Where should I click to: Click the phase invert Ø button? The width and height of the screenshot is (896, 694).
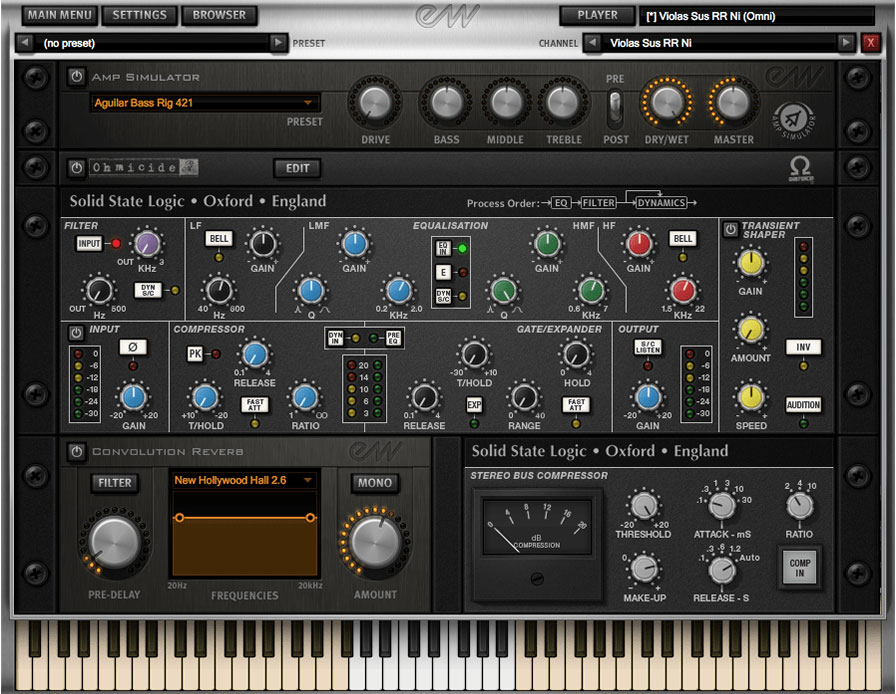[x=133, y=347]
